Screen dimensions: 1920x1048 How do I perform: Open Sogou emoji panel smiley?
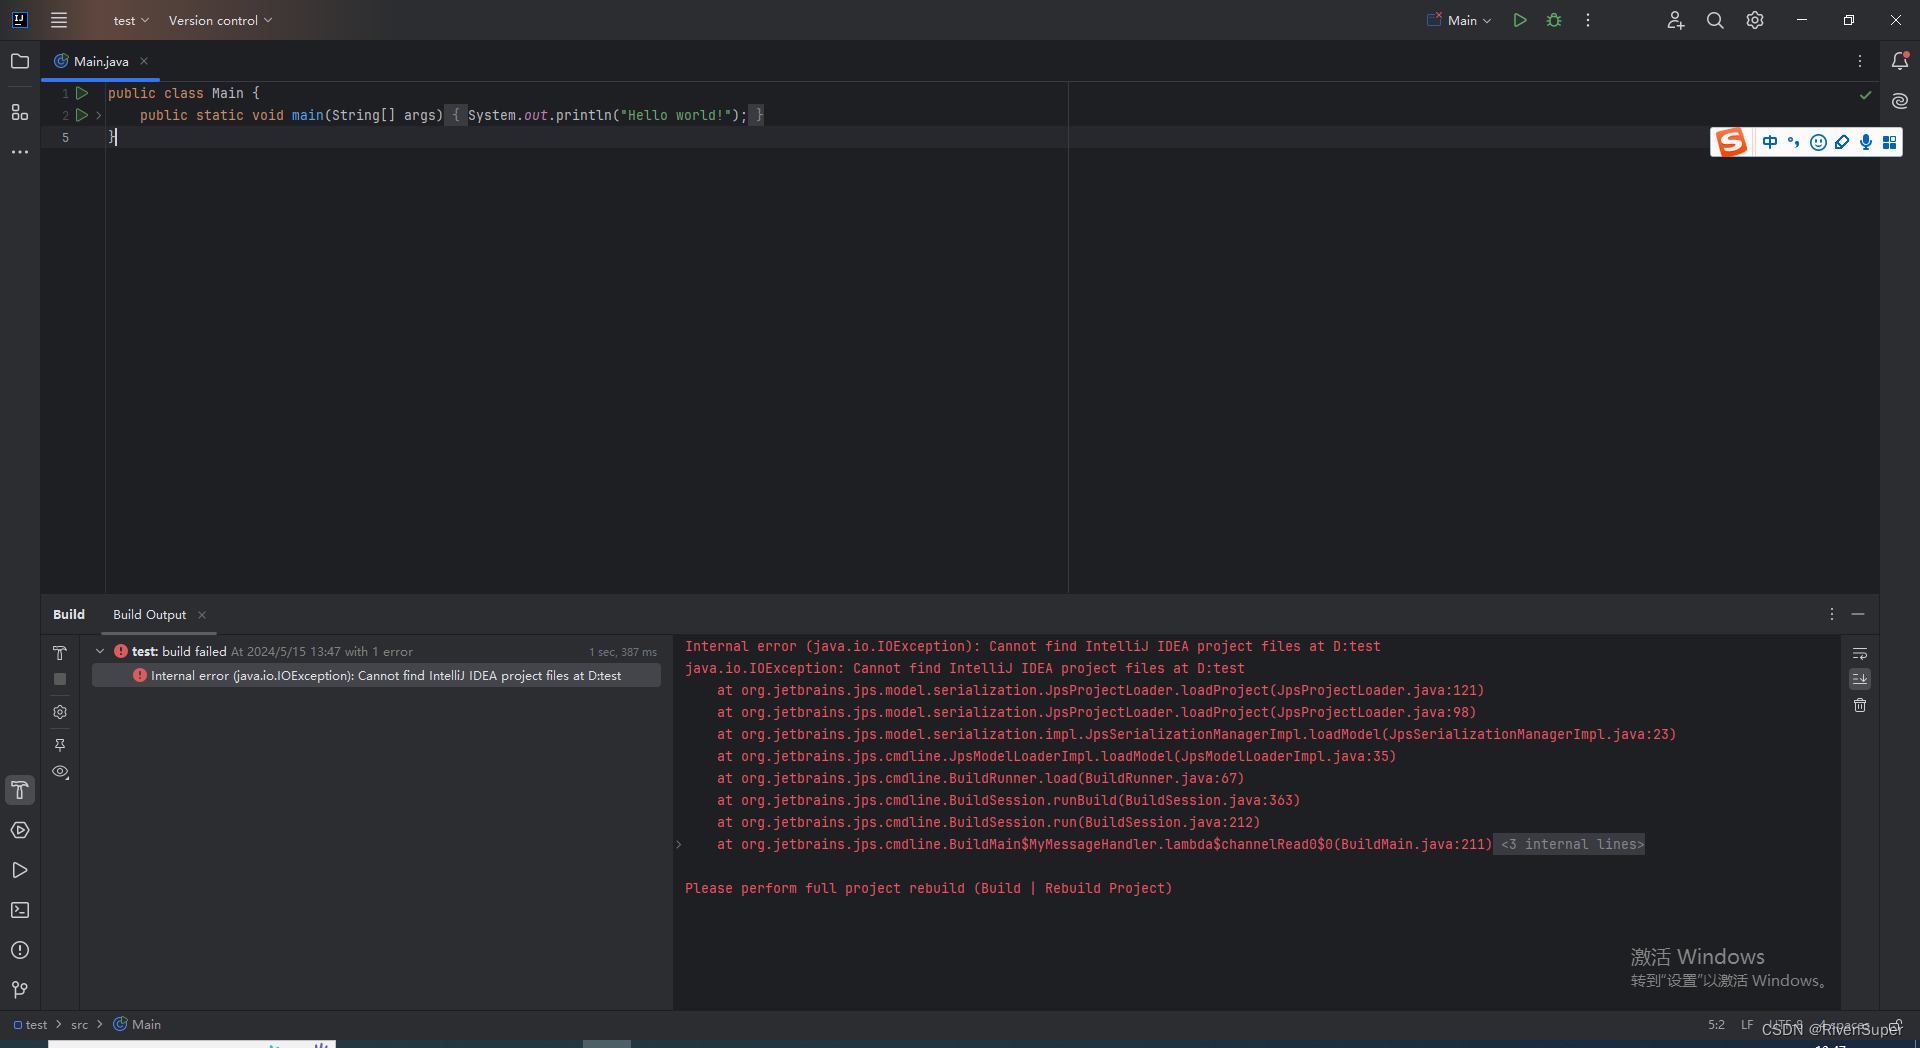pos(1818,142)
